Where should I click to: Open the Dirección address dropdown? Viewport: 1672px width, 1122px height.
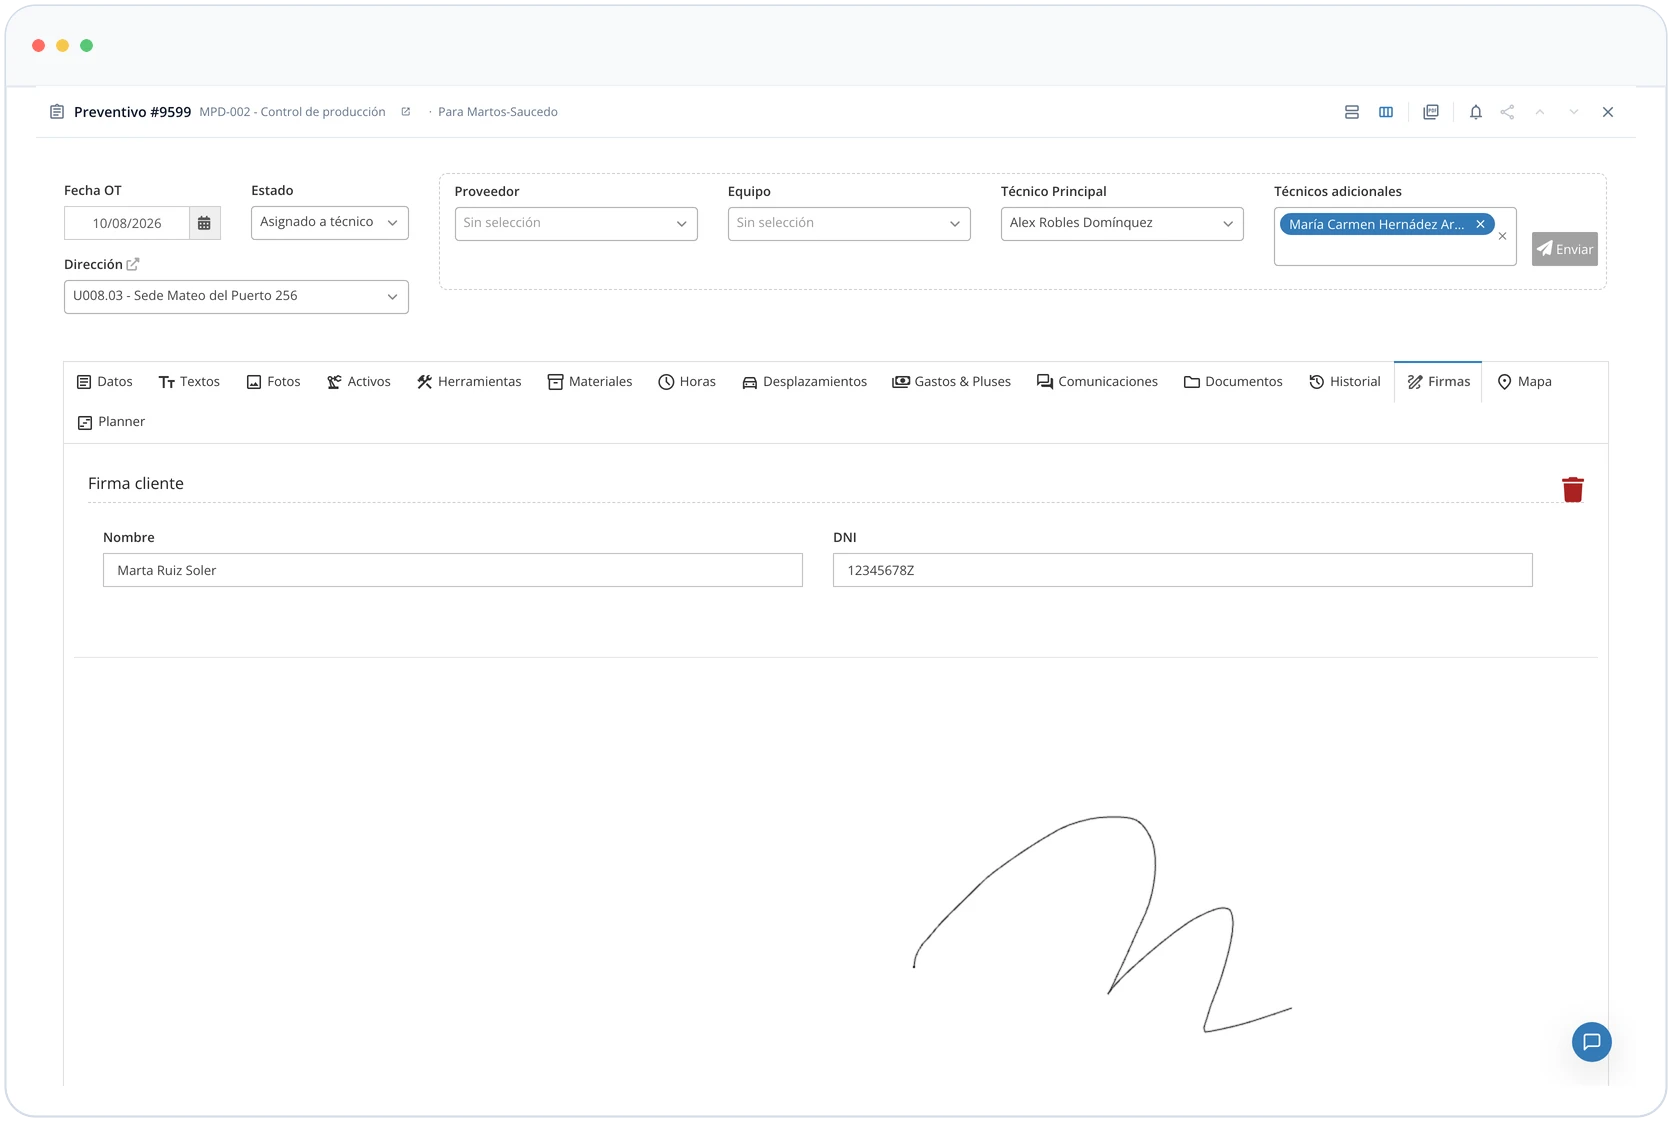(236, 296)
